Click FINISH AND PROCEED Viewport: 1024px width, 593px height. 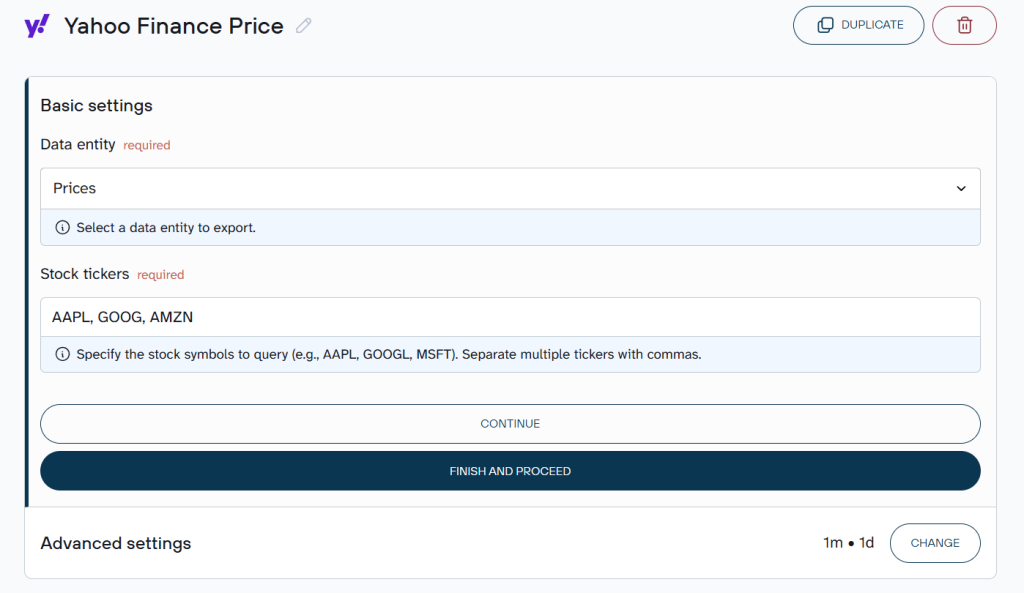pyautogui.click(x=510, y=470)
